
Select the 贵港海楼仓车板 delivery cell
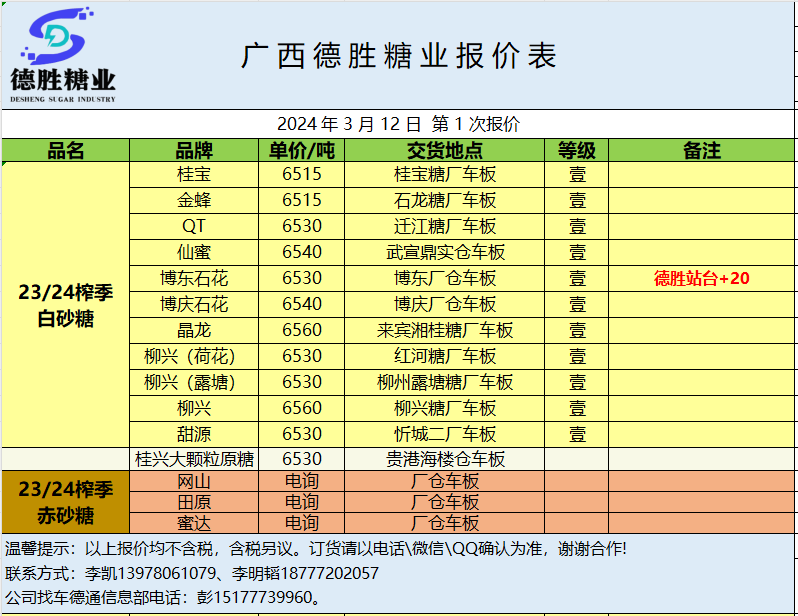(x=445, y=459)
